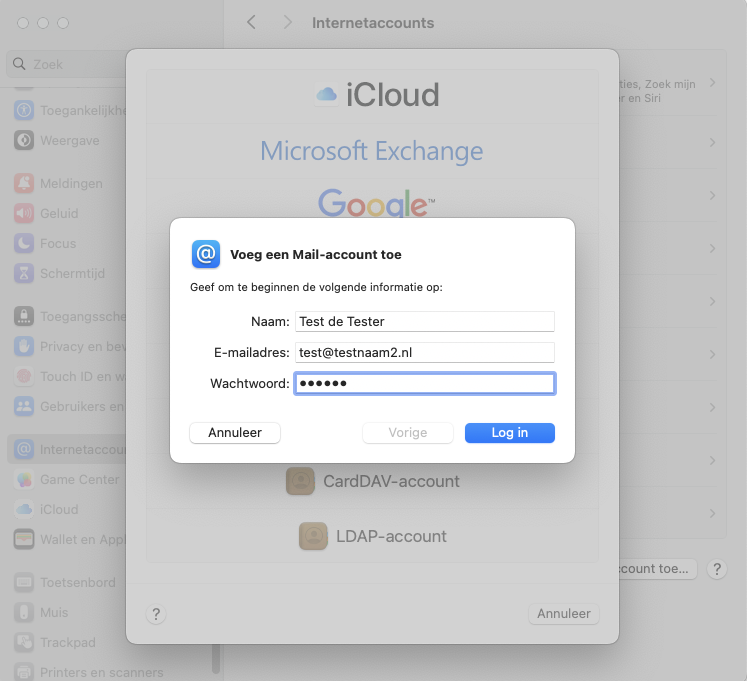
Task: Select the iCloud account type logo
Action: (377, 95)
